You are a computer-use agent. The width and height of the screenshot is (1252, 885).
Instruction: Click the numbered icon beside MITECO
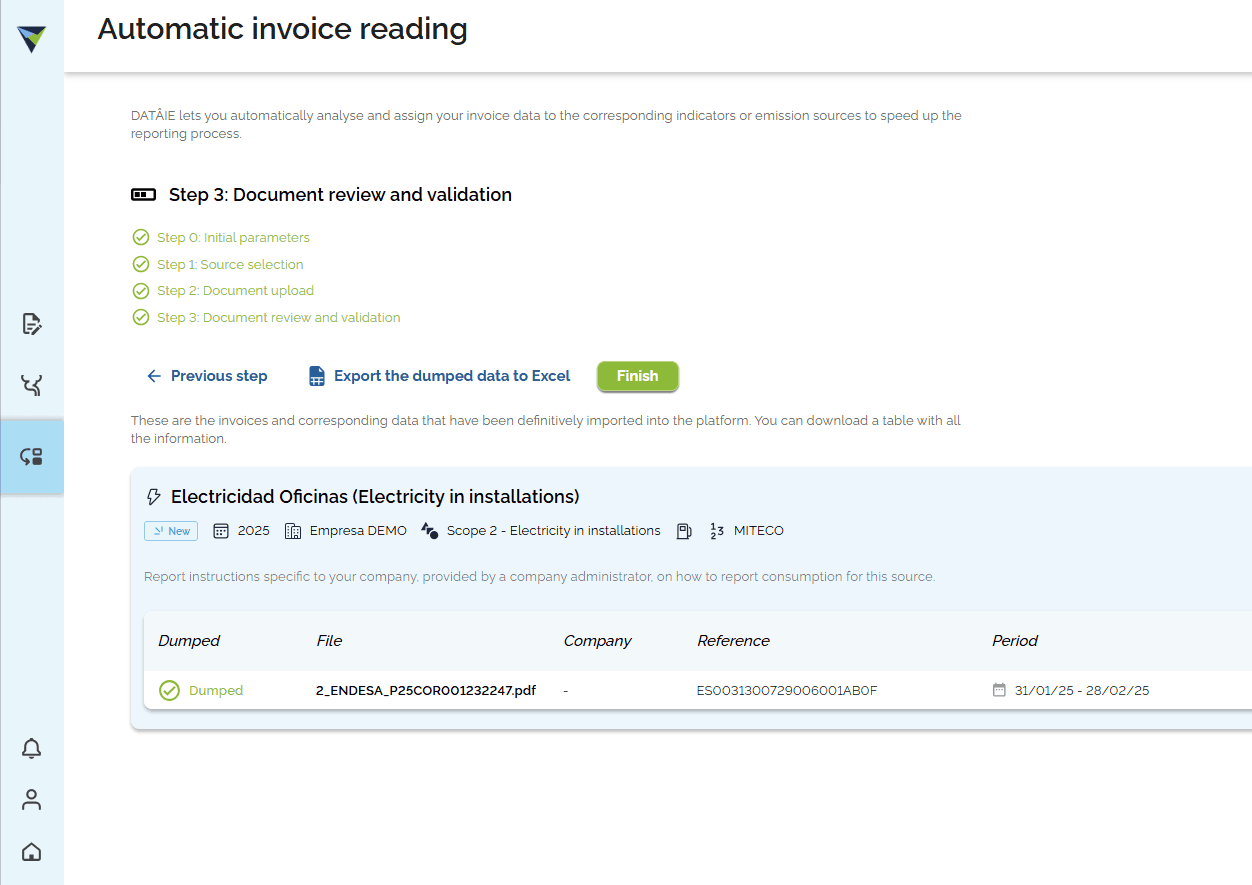717,531
